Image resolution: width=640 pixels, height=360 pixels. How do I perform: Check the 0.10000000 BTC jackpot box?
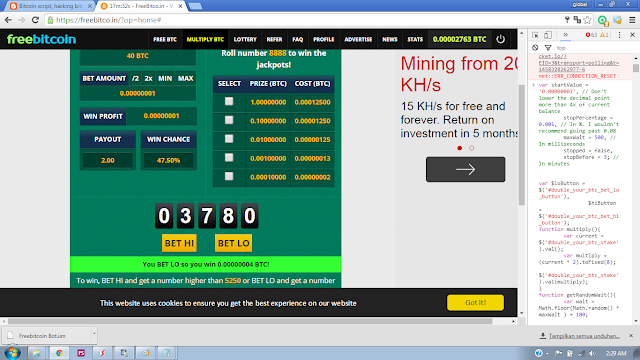click(x=229, y=120)
